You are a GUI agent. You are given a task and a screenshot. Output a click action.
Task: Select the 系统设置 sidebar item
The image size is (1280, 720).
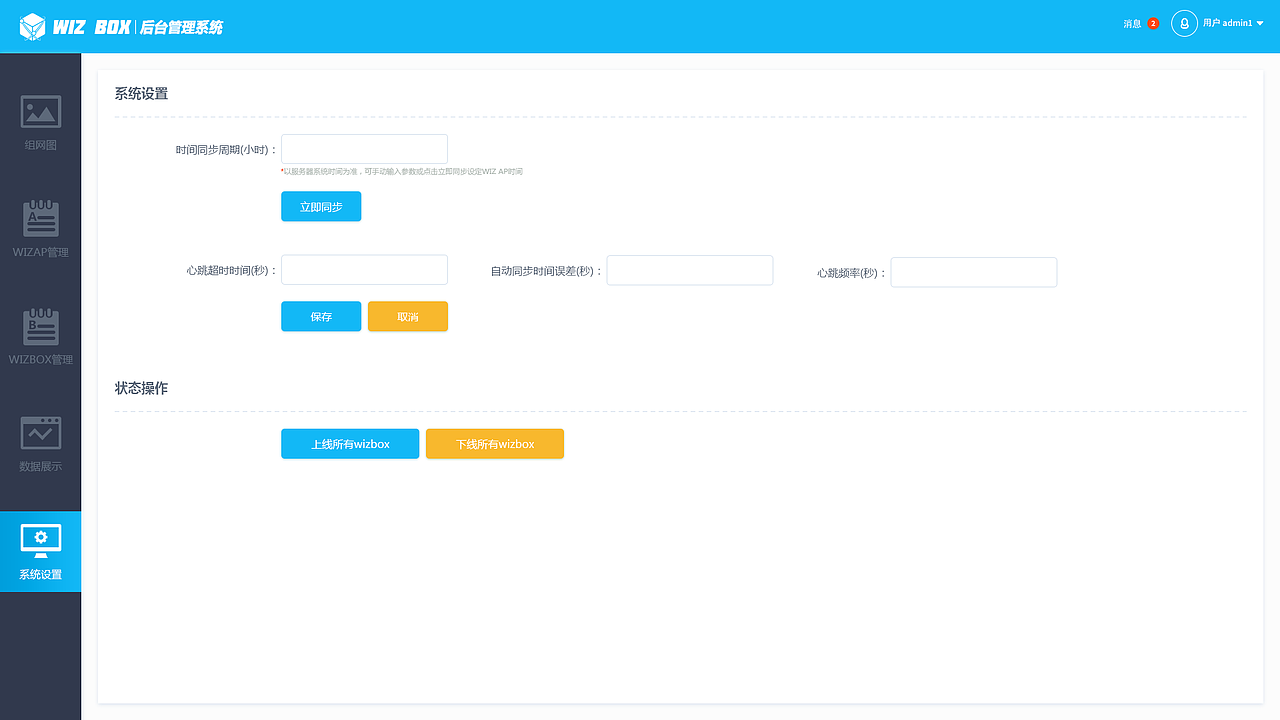(x=40, y=552)
